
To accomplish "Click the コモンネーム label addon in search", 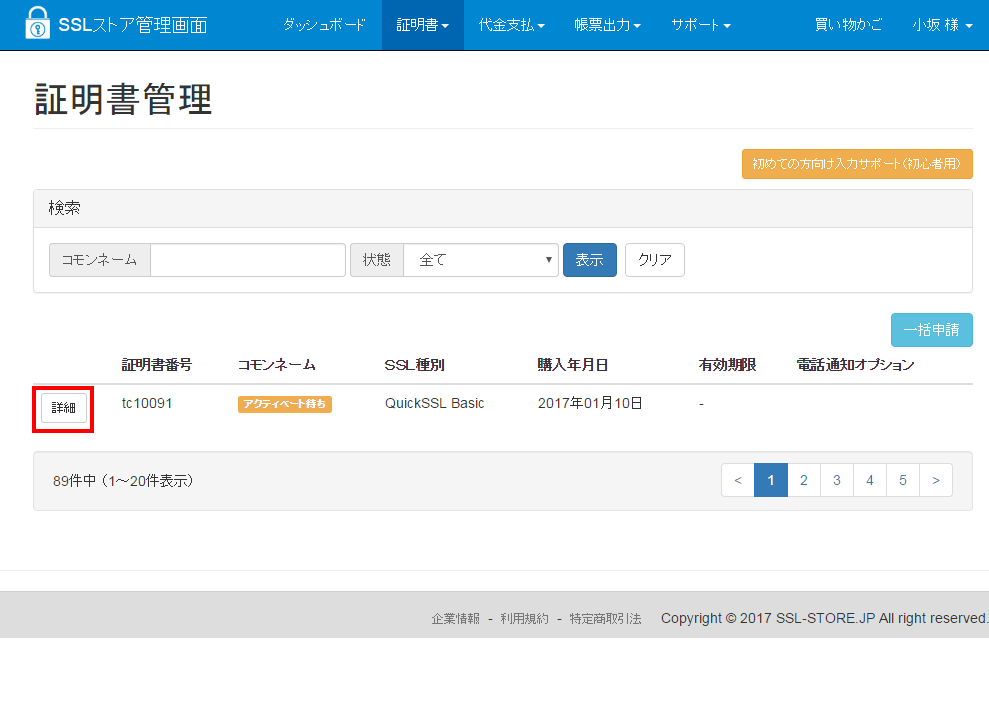I will click(x=100, y=260).
